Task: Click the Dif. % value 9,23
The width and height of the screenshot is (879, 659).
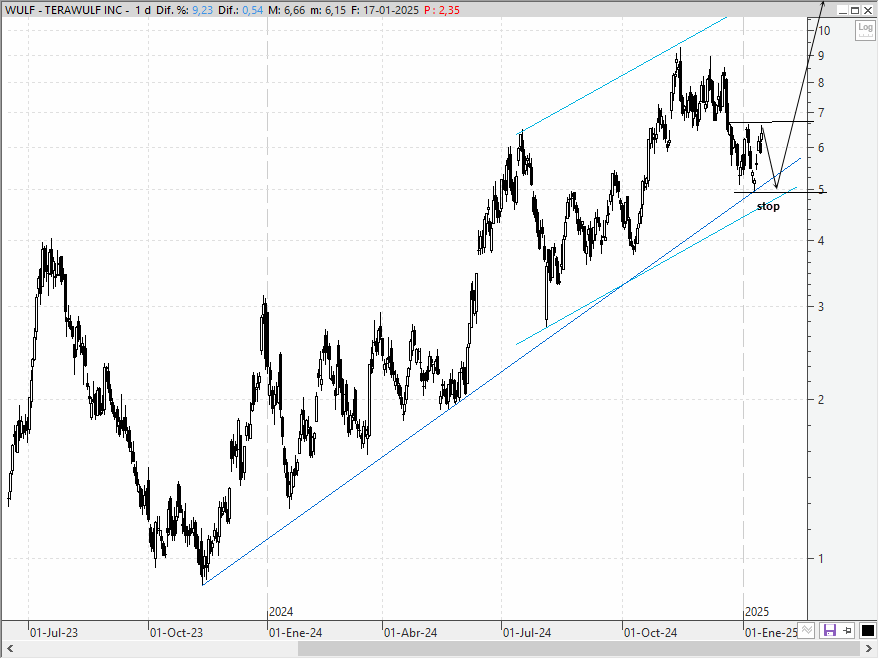Action: point(202,10)
